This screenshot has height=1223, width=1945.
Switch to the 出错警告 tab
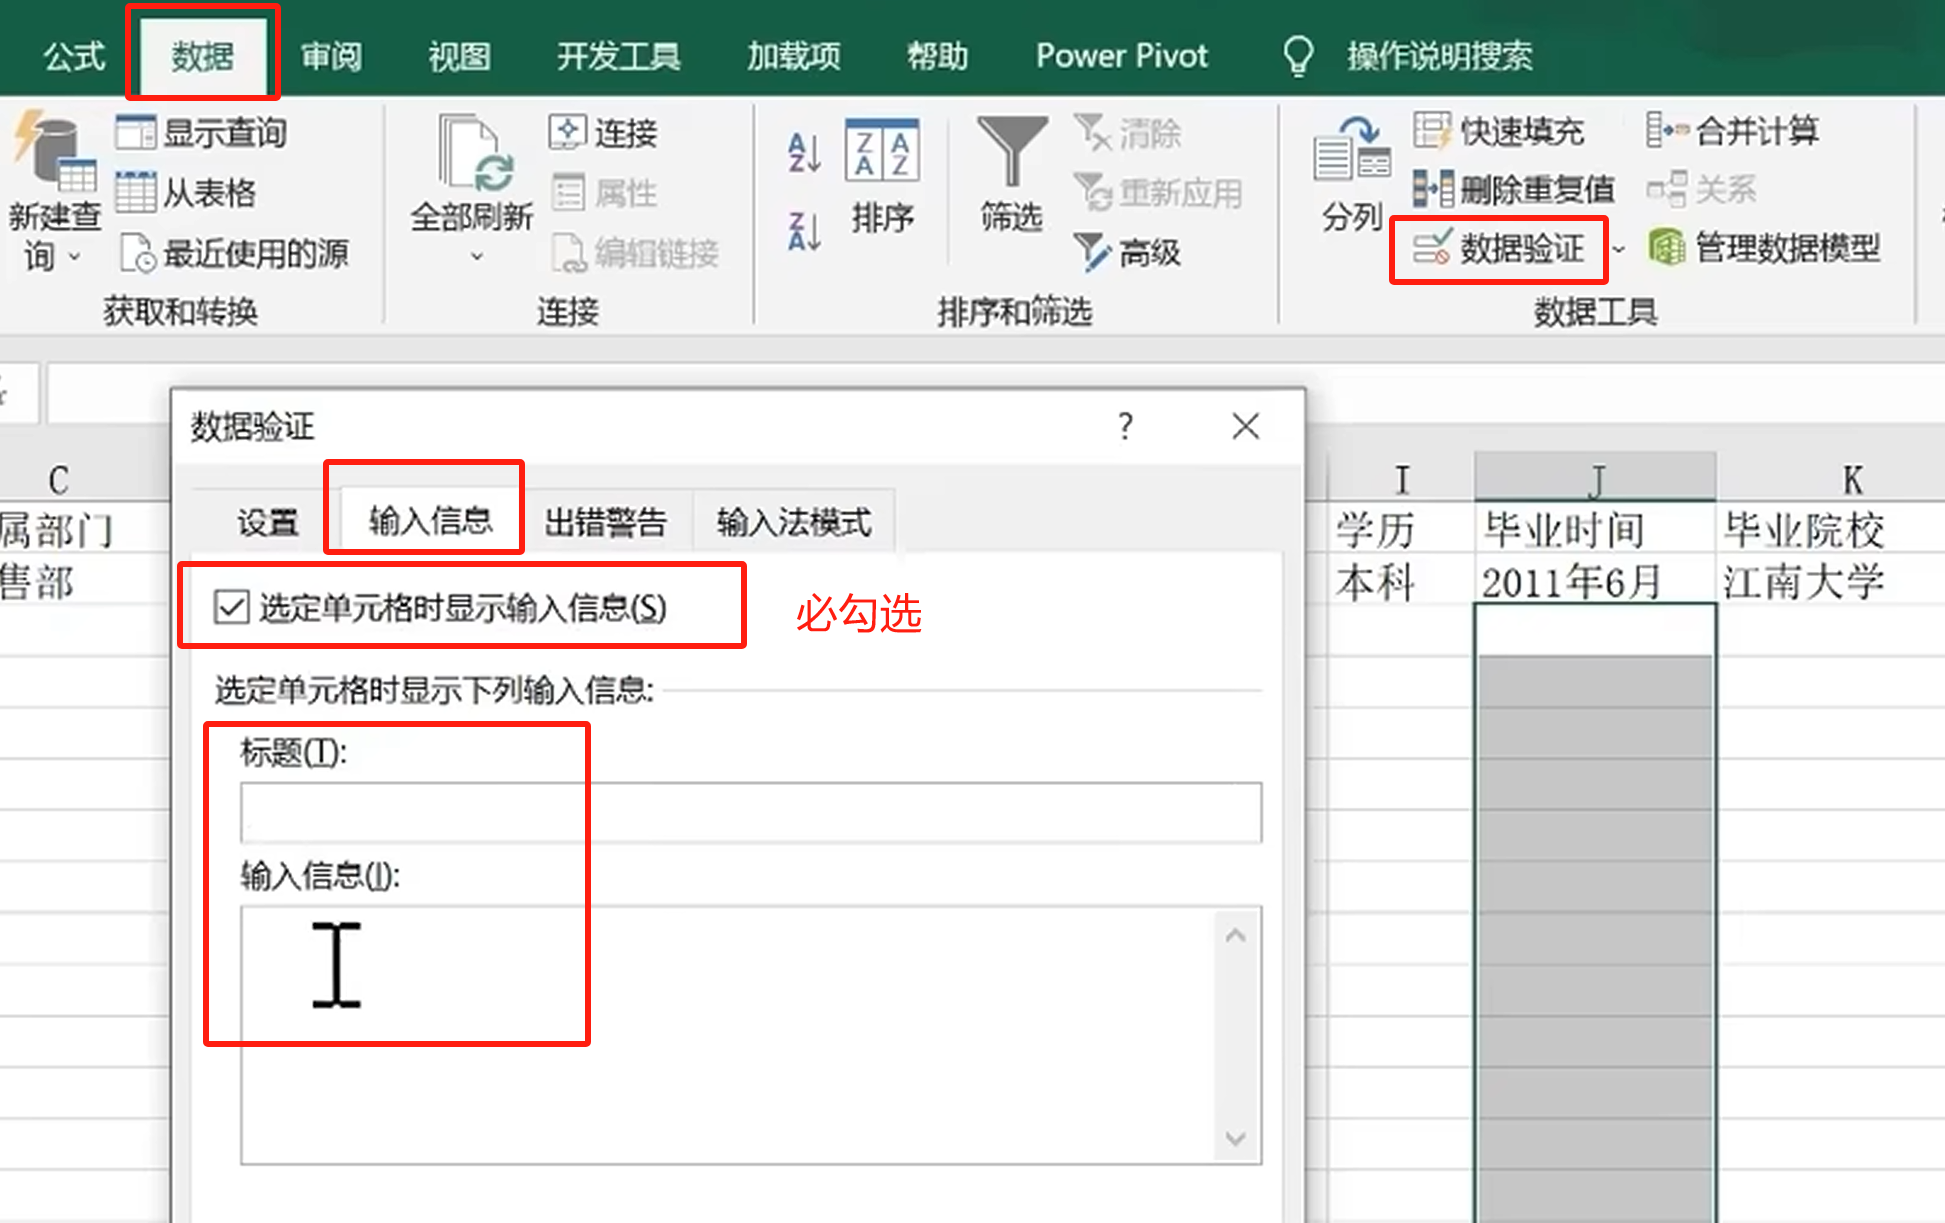coord(605,521)
